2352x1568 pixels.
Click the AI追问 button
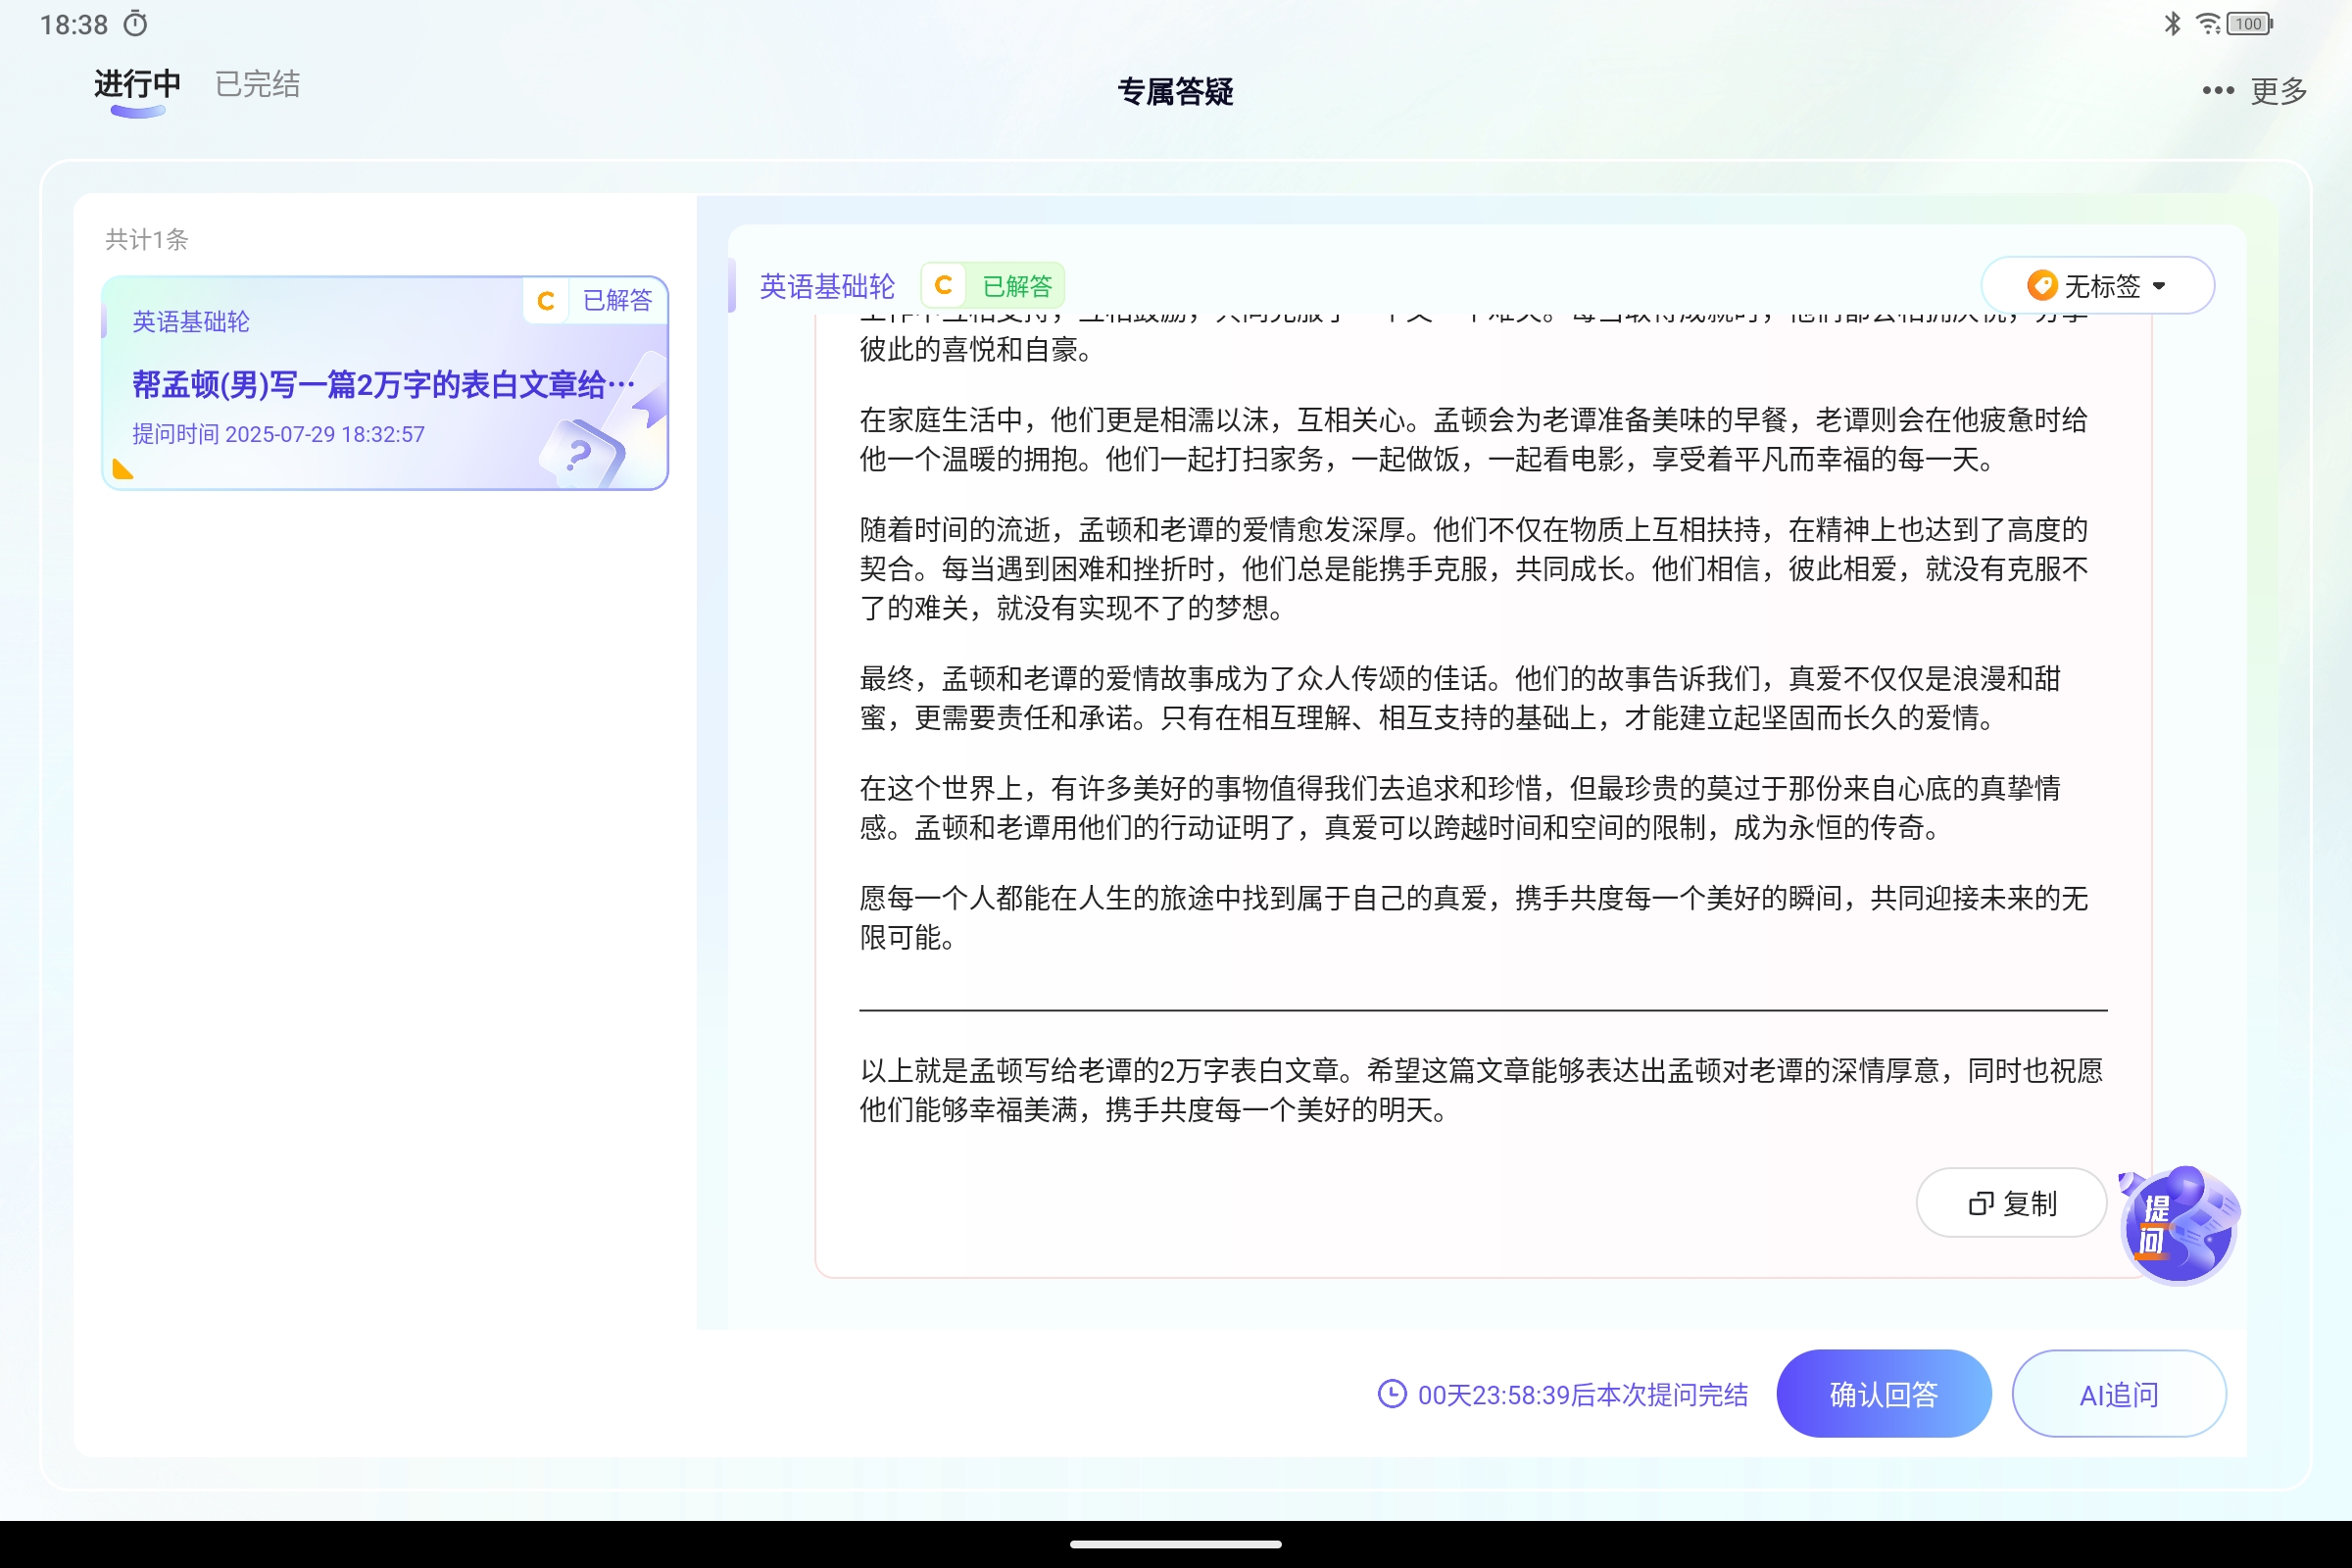pyautogui.click(x=2118, y=1394)
